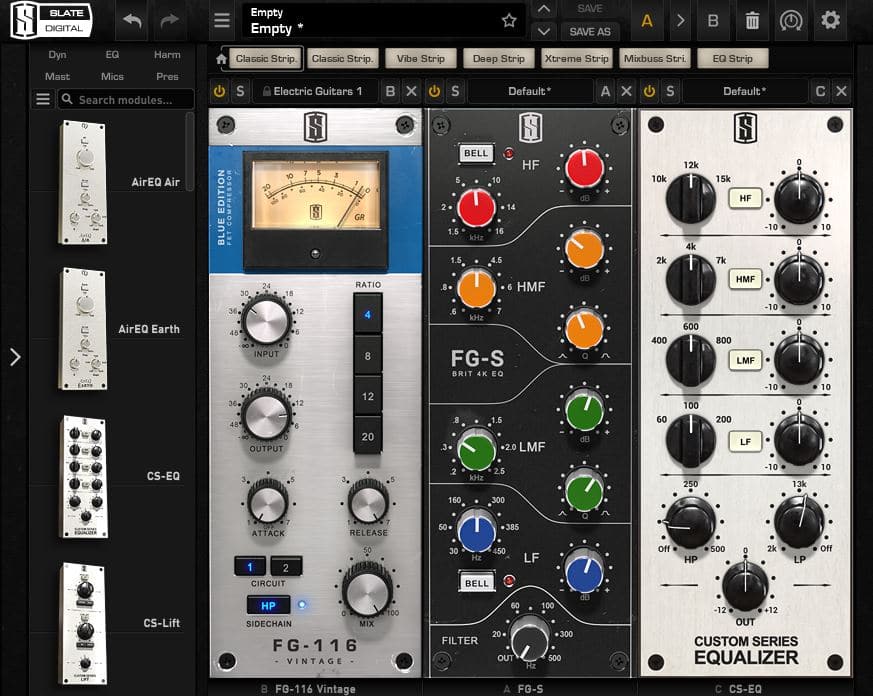The image size is (873, 696).
Task: Select the Dyn module category
Action: tap(57, 55)
